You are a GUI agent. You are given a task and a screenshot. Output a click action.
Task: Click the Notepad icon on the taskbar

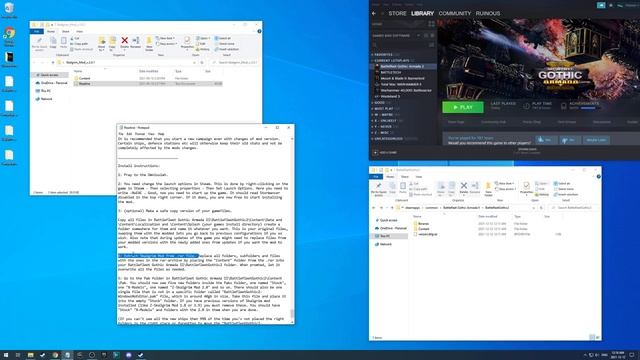pyautogui.click(x=67, y=355)
